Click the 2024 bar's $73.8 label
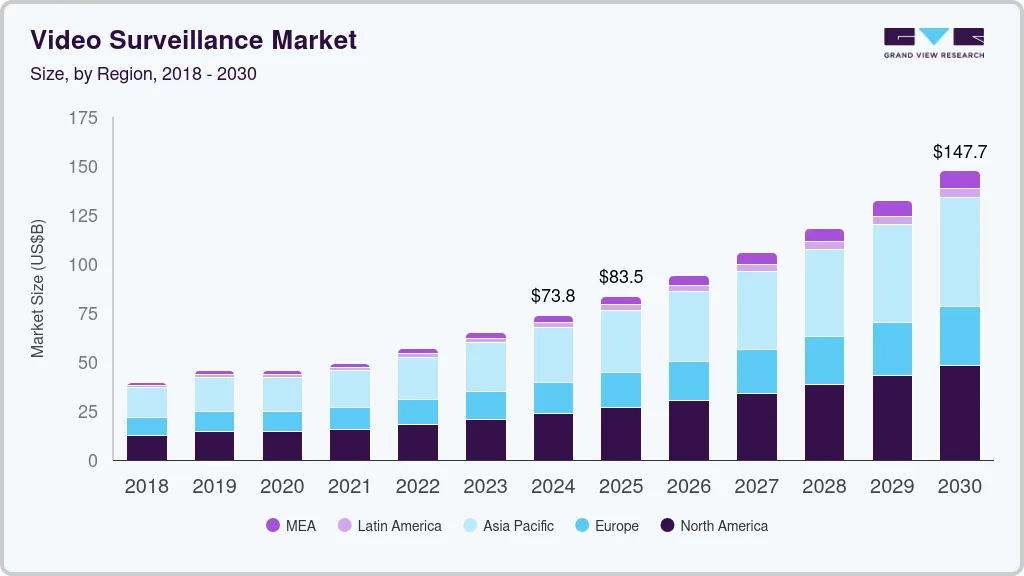The height and width of the screenshot is (576, 1024). 553,296
